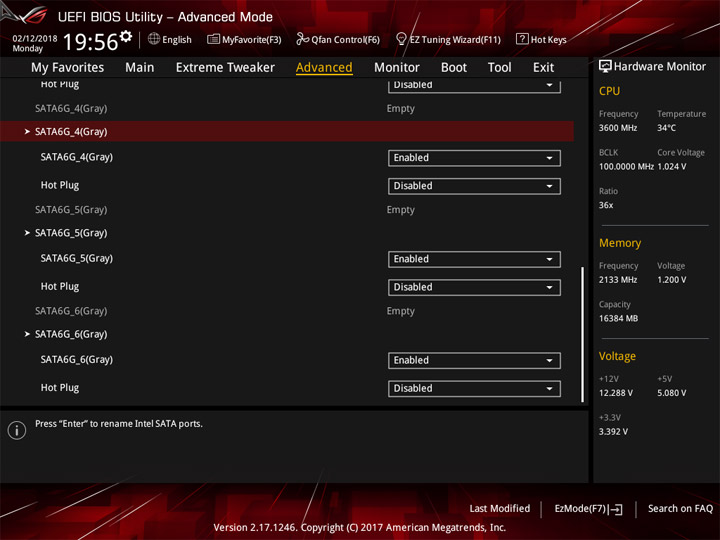Click the 5.080 V reading
Image resolution: width=720 pixels, height=540 pixels.
(x=672, y=393)
